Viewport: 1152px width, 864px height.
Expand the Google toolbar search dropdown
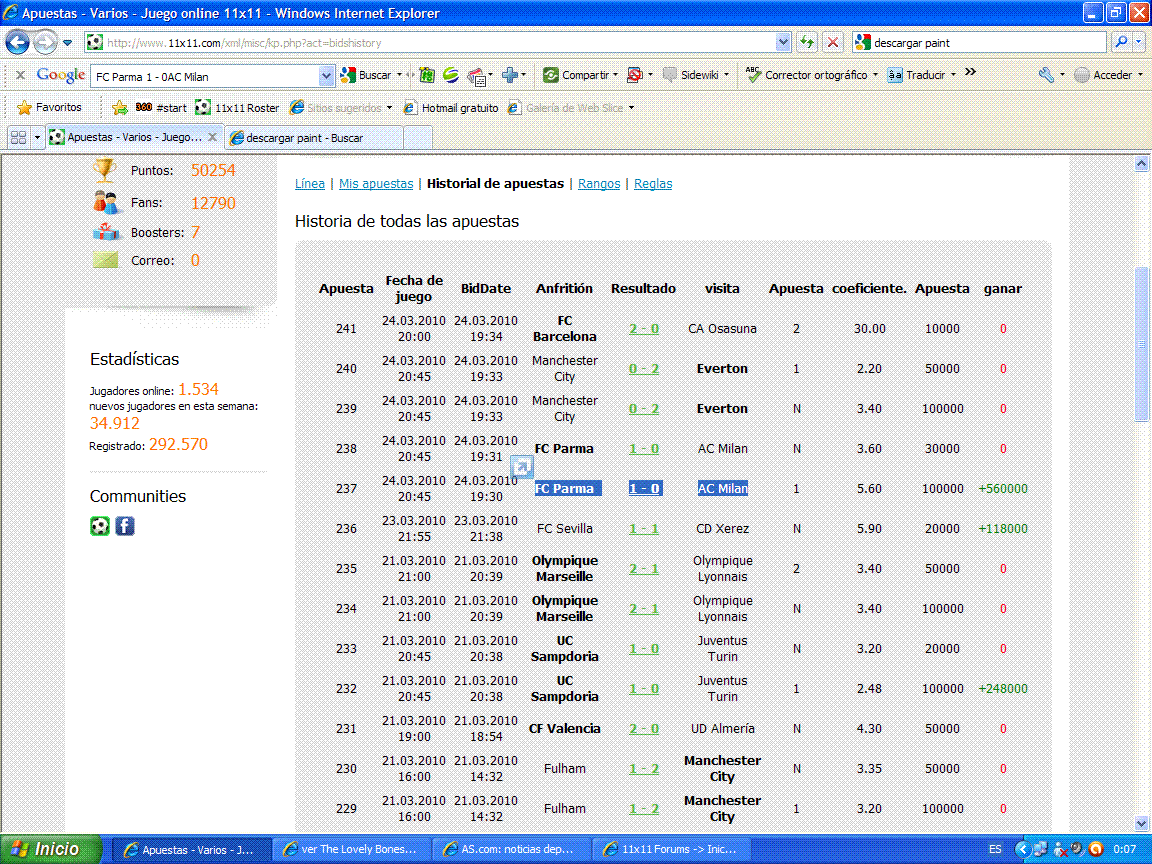pos(326,76)
